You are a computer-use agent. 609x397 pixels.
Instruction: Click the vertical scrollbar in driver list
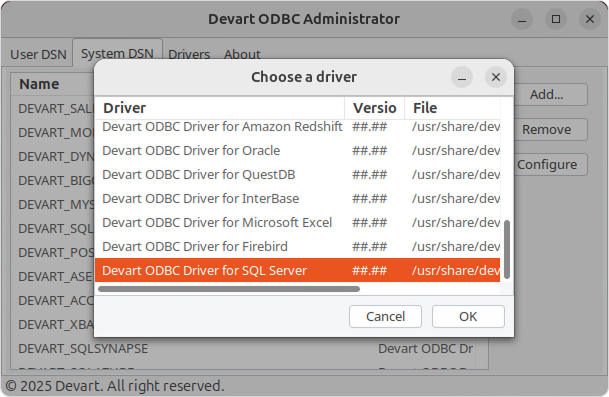pos(506,249)
